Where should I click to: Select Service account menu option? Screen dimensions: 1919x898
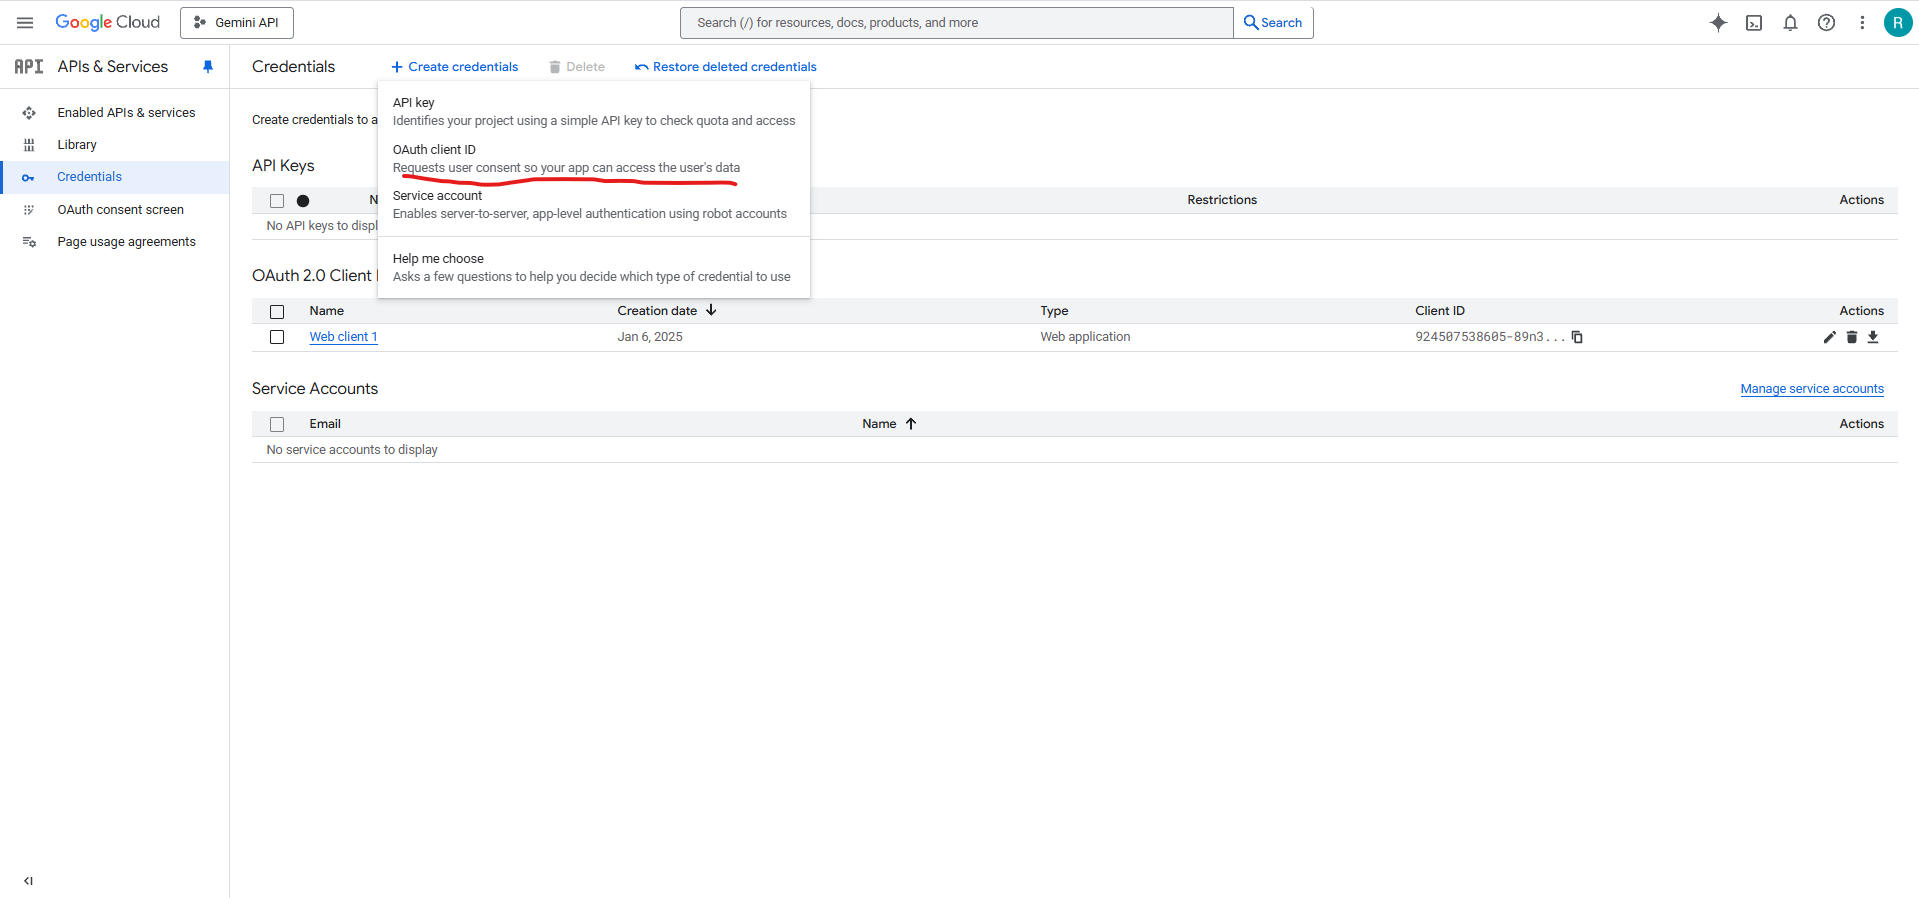(437, 196)
